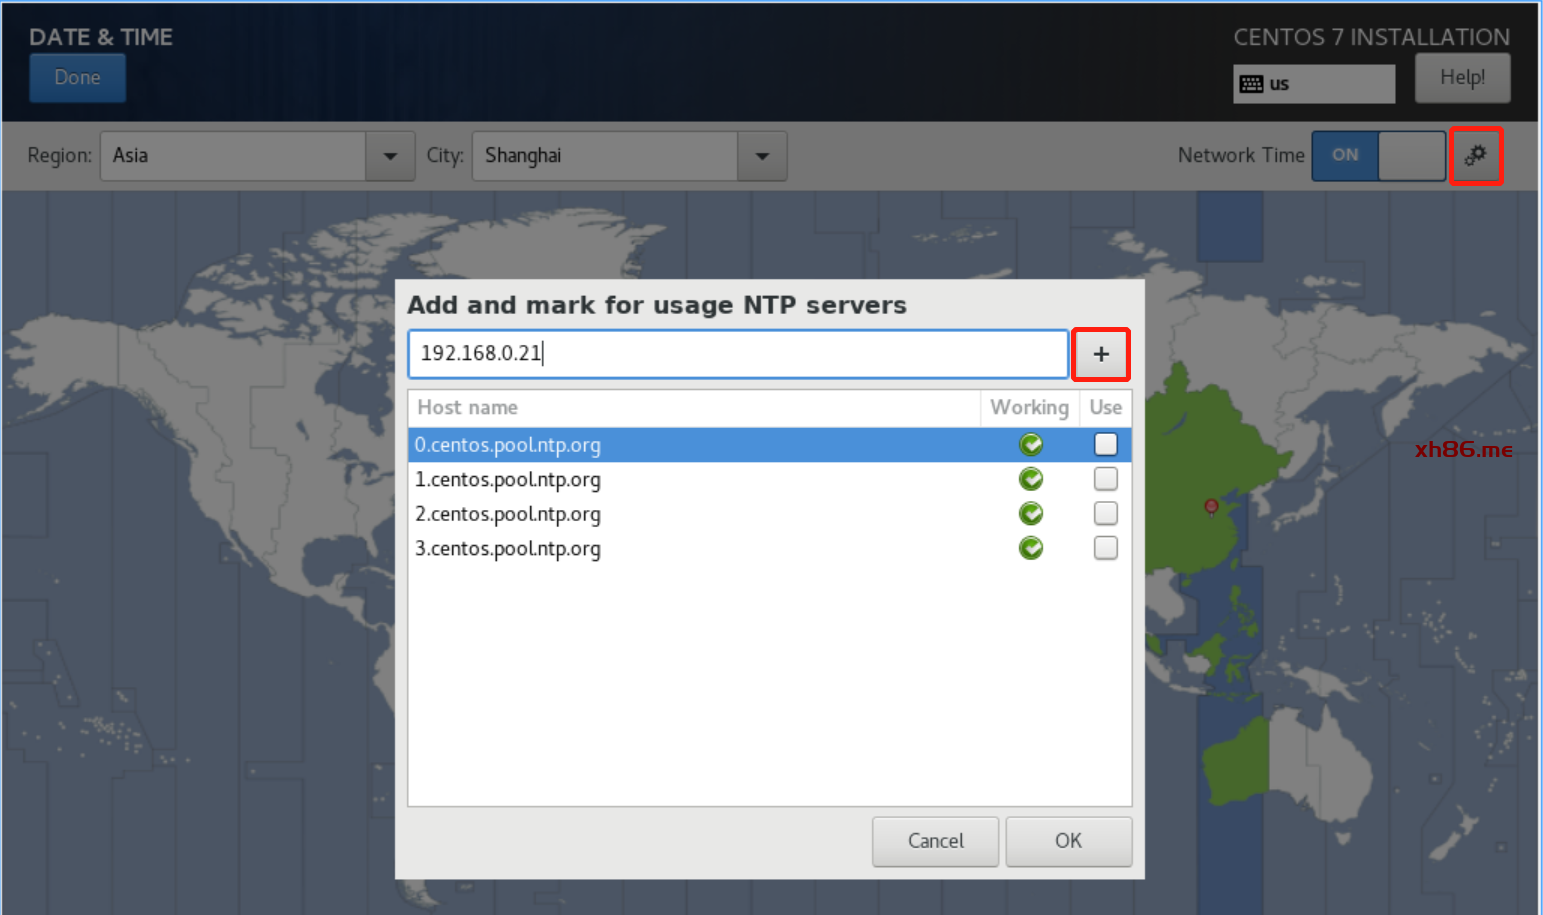
Task: Toggle the Network Time switch off
Action: coord(1378,156)
